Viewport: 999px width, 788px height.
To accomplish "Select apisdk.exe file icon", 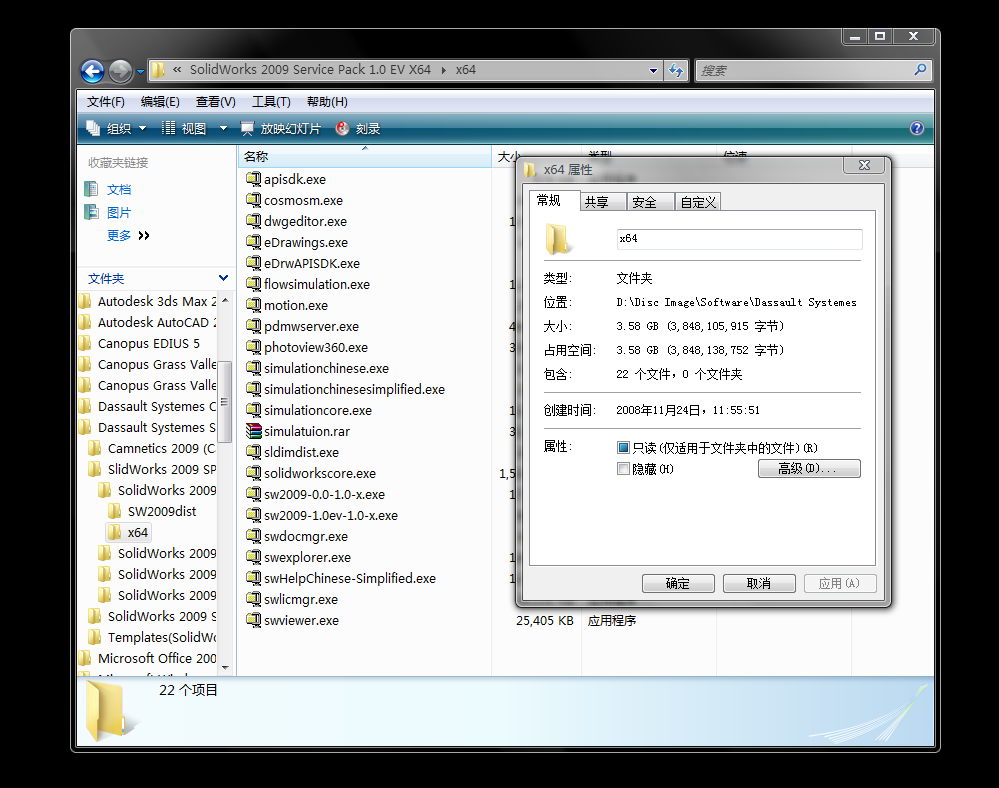I will tap(254, 179).
